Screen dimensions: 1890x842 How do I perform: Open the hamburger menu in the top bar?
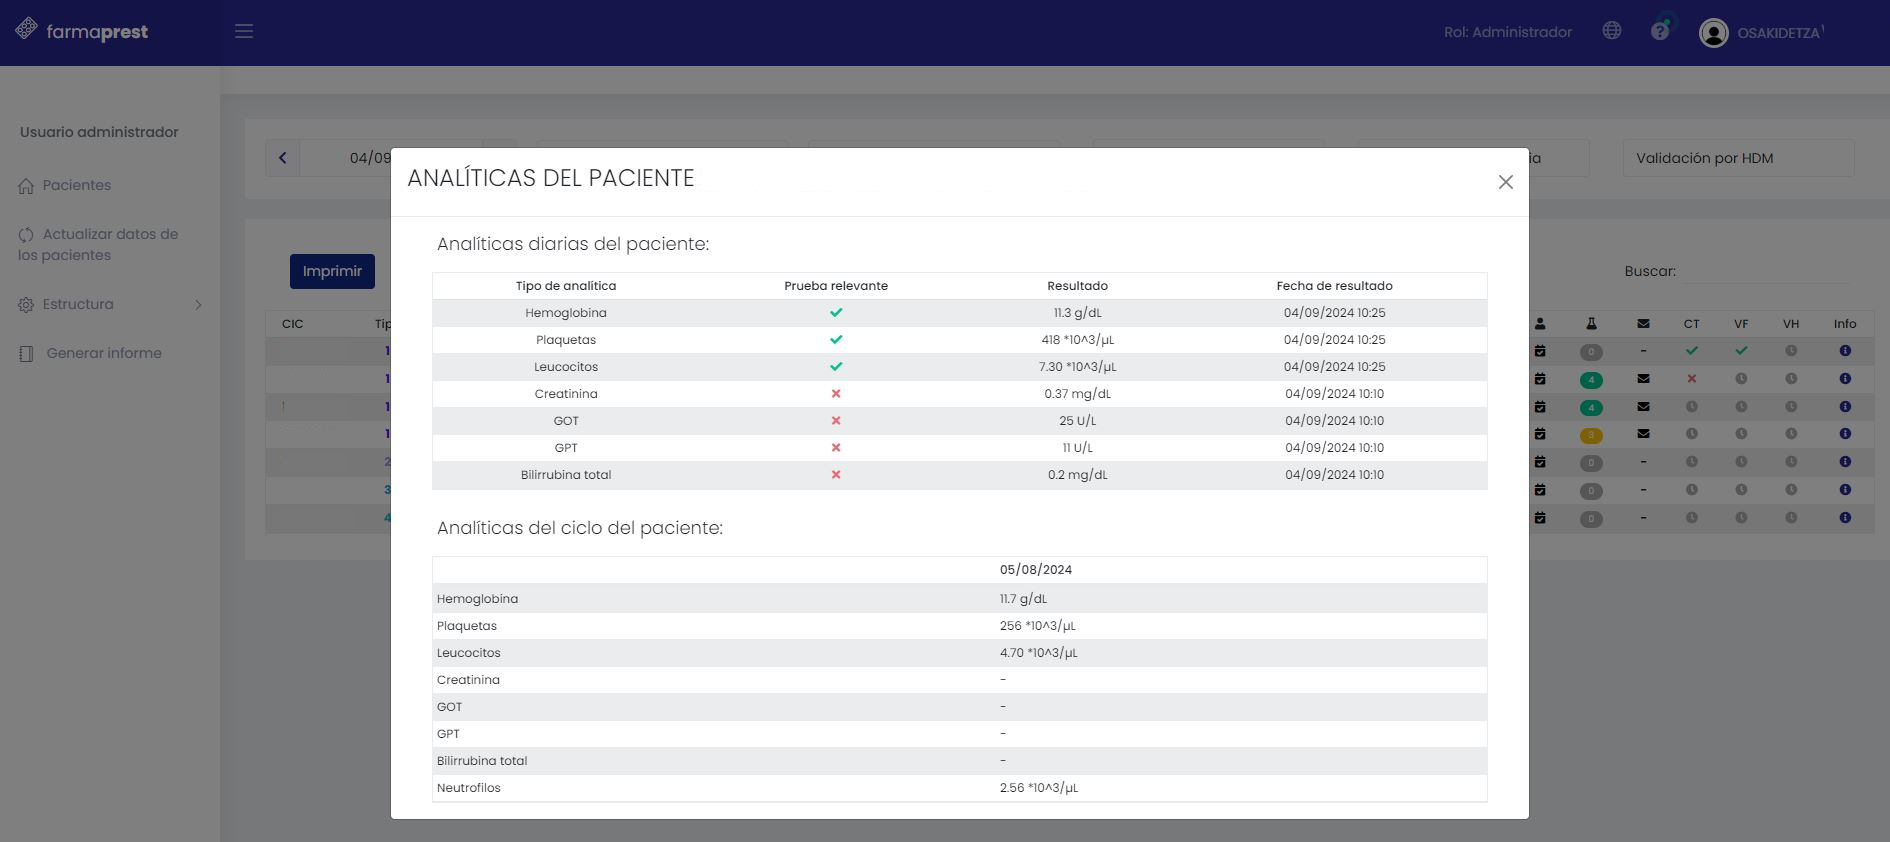coord(244,32)
